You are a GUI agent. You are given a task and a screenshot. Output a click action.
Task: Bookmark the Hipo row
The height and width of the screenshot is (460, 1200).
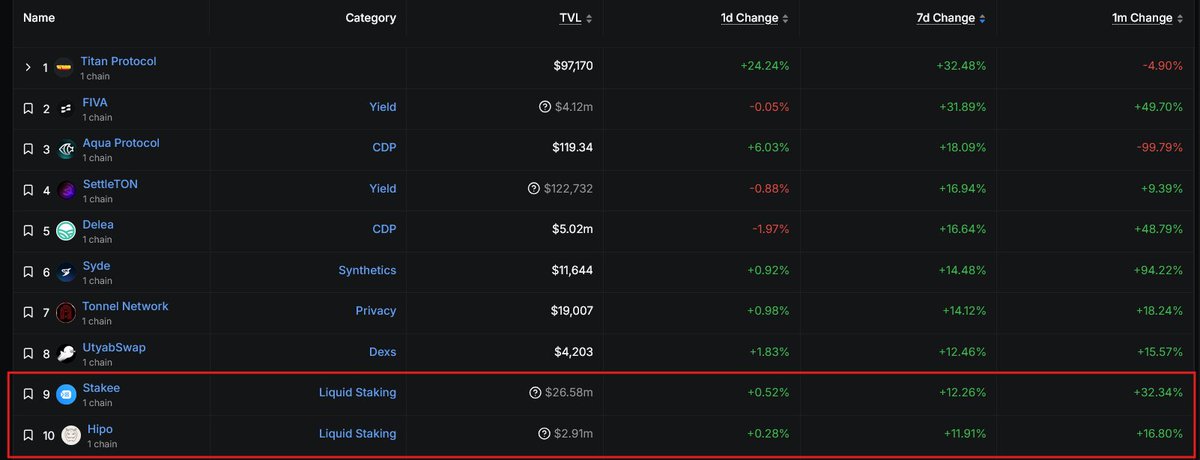point(28,435)
